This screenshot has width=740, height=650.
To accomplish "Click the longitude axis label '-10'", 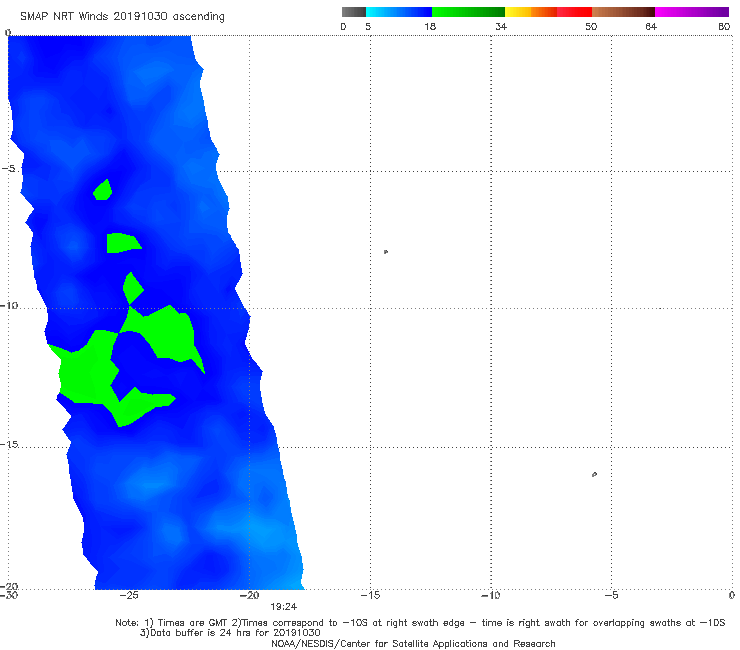I will [x=491, y=595].
